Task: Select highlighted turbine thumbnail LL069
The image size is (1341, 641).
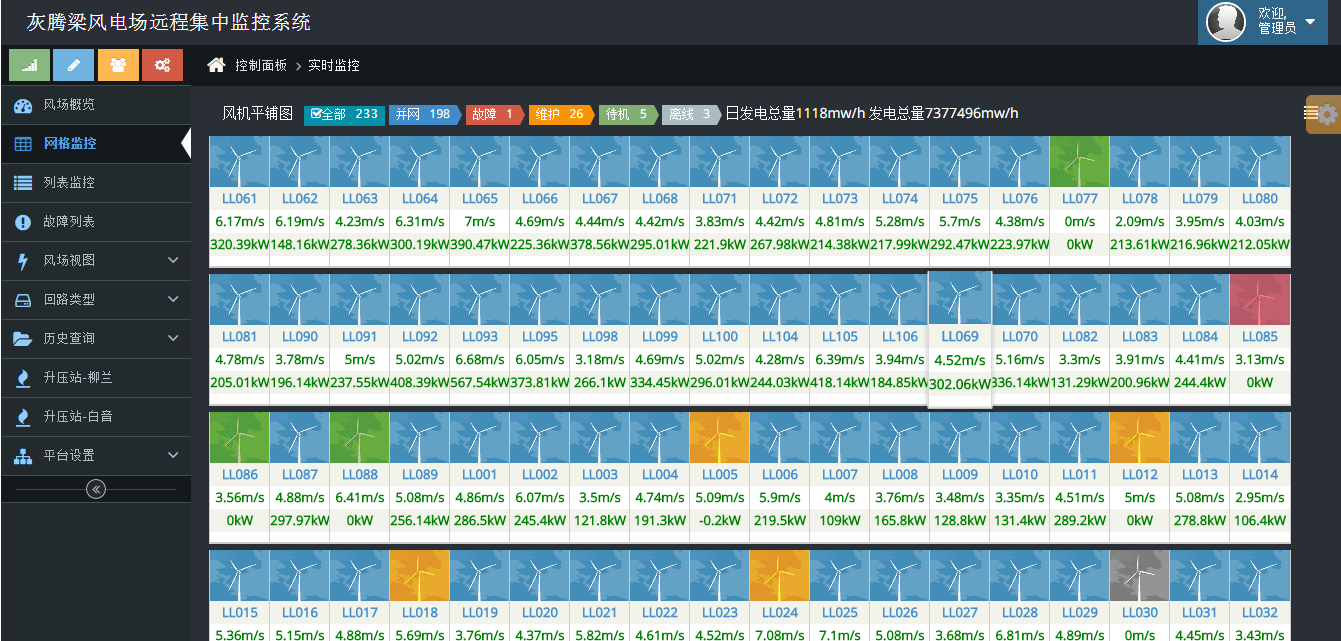Action: (x=960, y=298)
